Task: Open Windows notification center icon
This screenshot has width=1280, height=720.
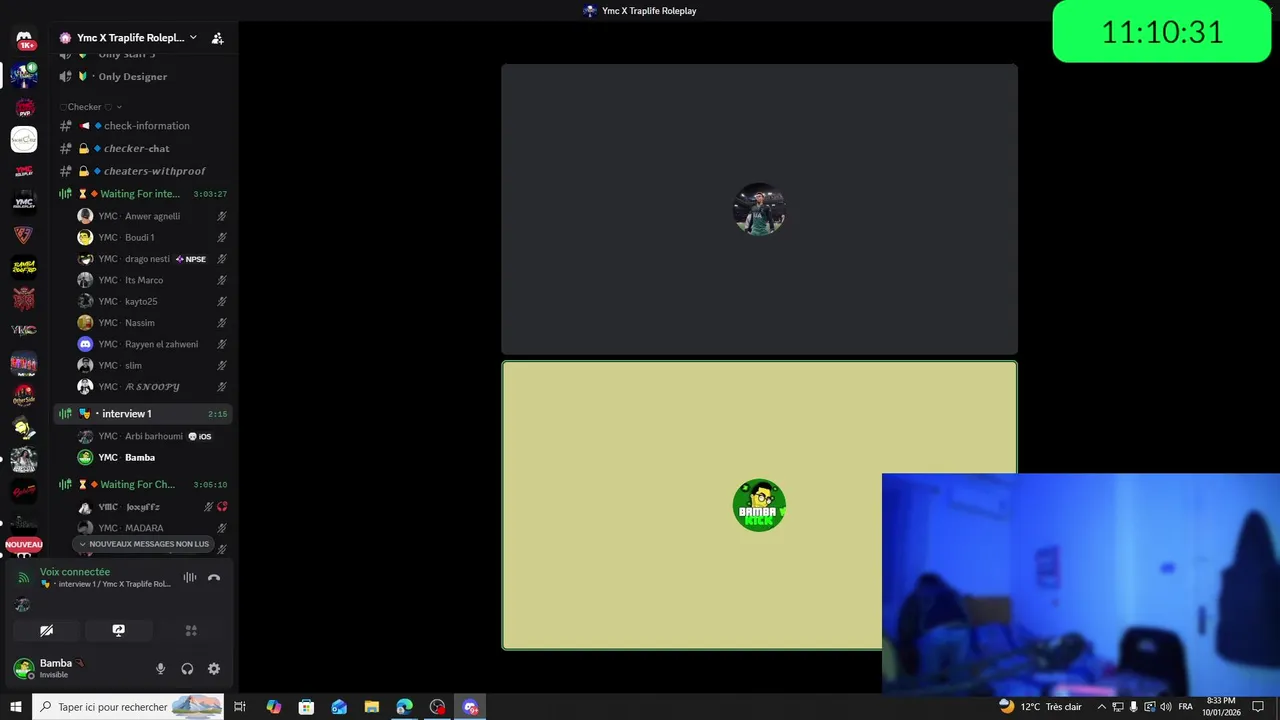Action: click(1258, 707)
